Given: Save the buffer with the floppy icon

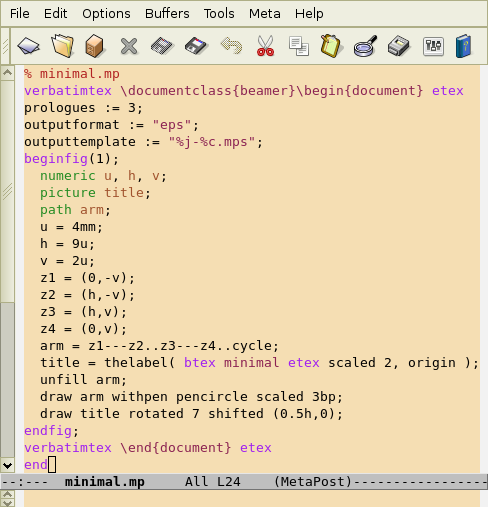Looking at the screenshot, I should click(x=162, y=46).
